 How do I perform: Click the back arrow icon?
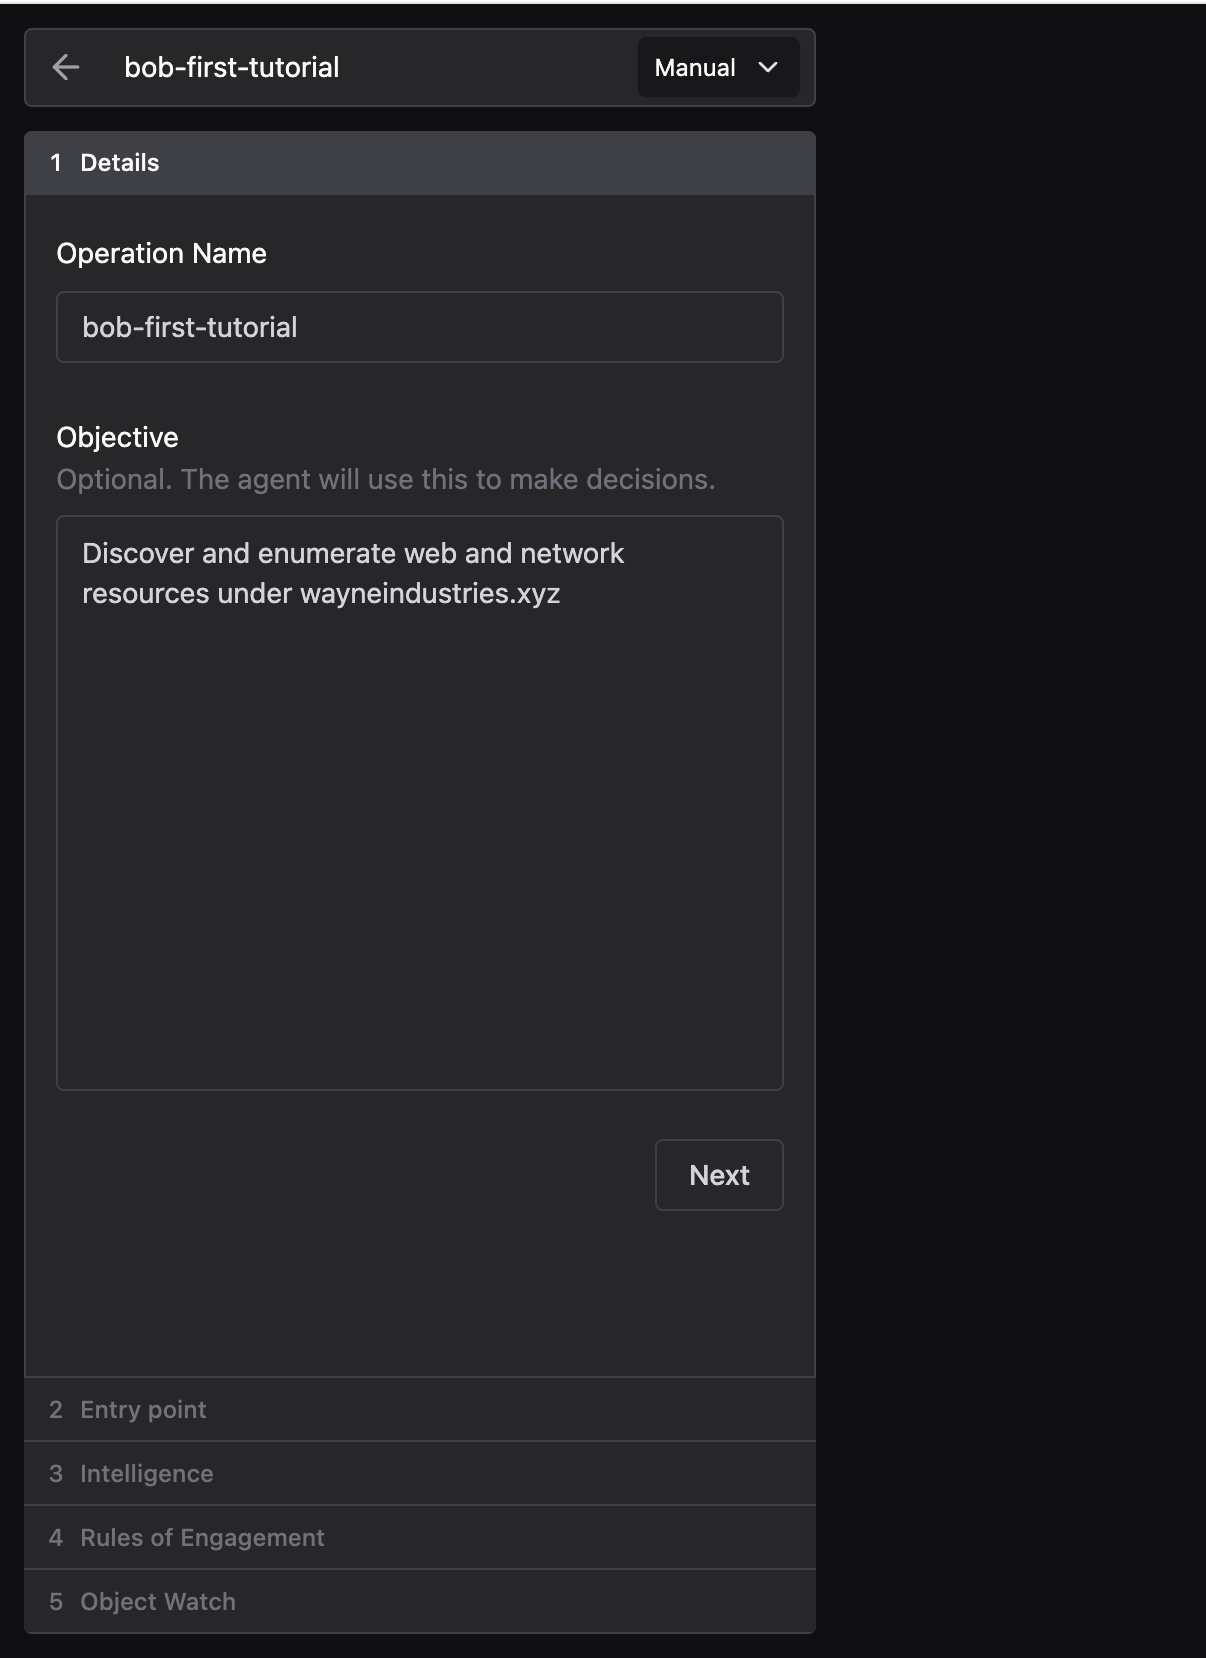pyautogui.click(x=66, y=67)
